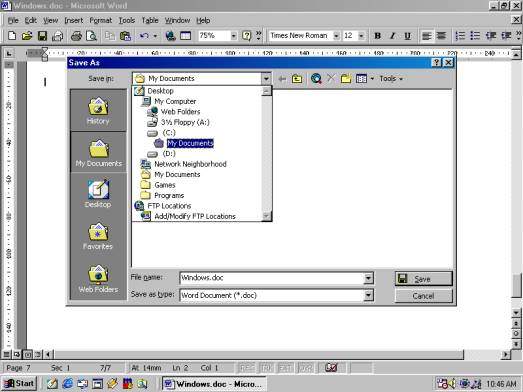Click the File name input field
This screenshot has height=392, width=523.
[272, 278]
